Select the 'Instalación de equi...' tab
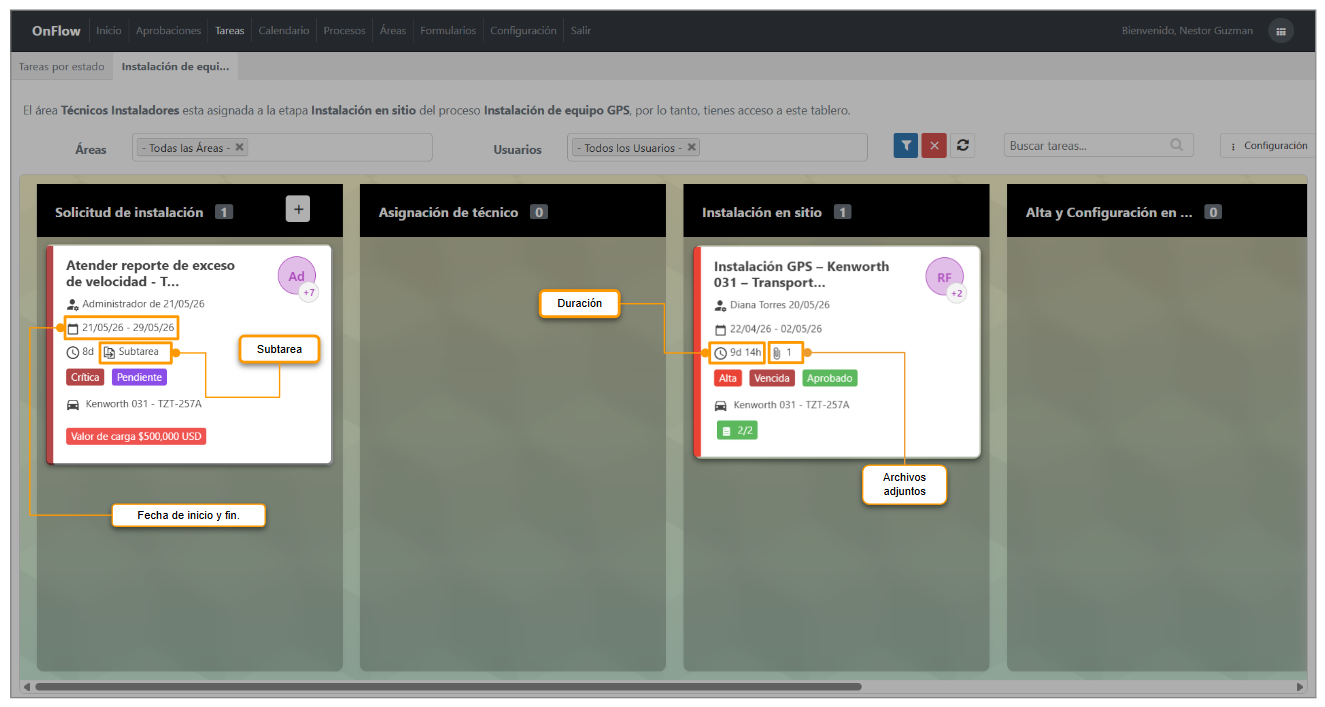This screenshot has width=1325, height=707. pyautogui.click(x=175, y=67)
